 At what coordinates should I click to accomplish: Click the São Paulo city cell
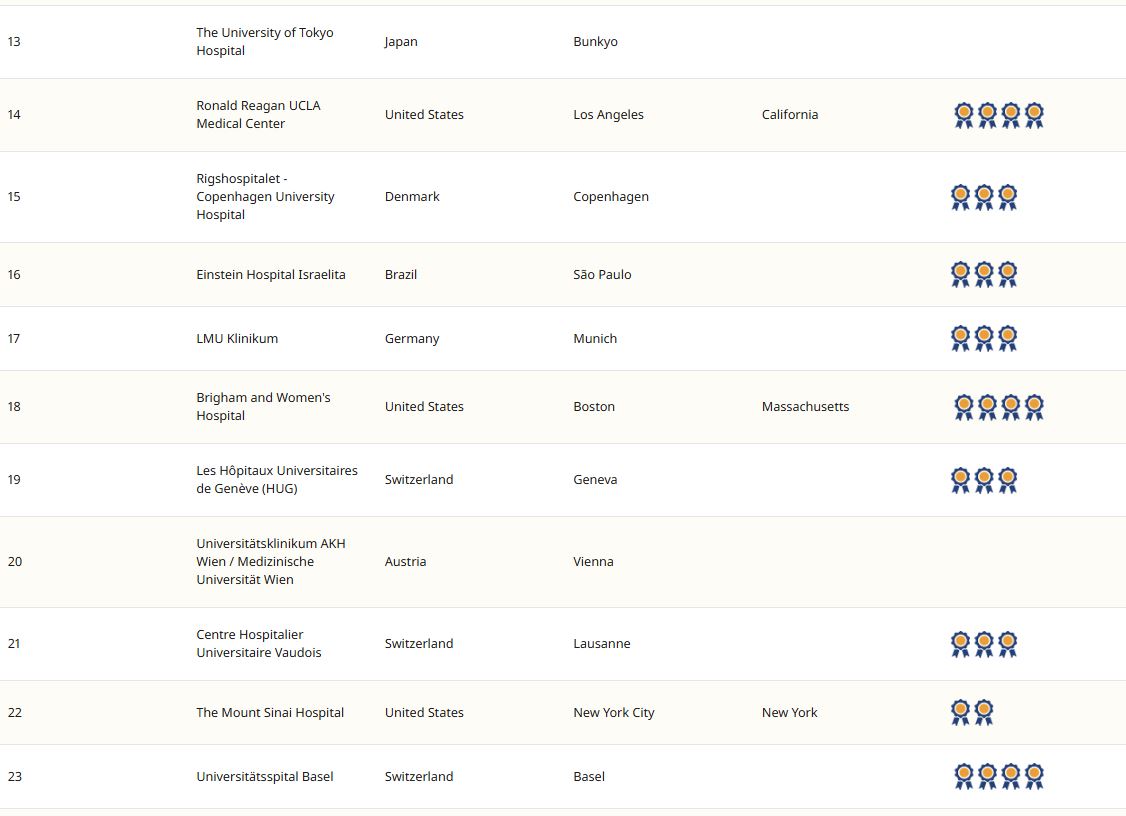602,275
